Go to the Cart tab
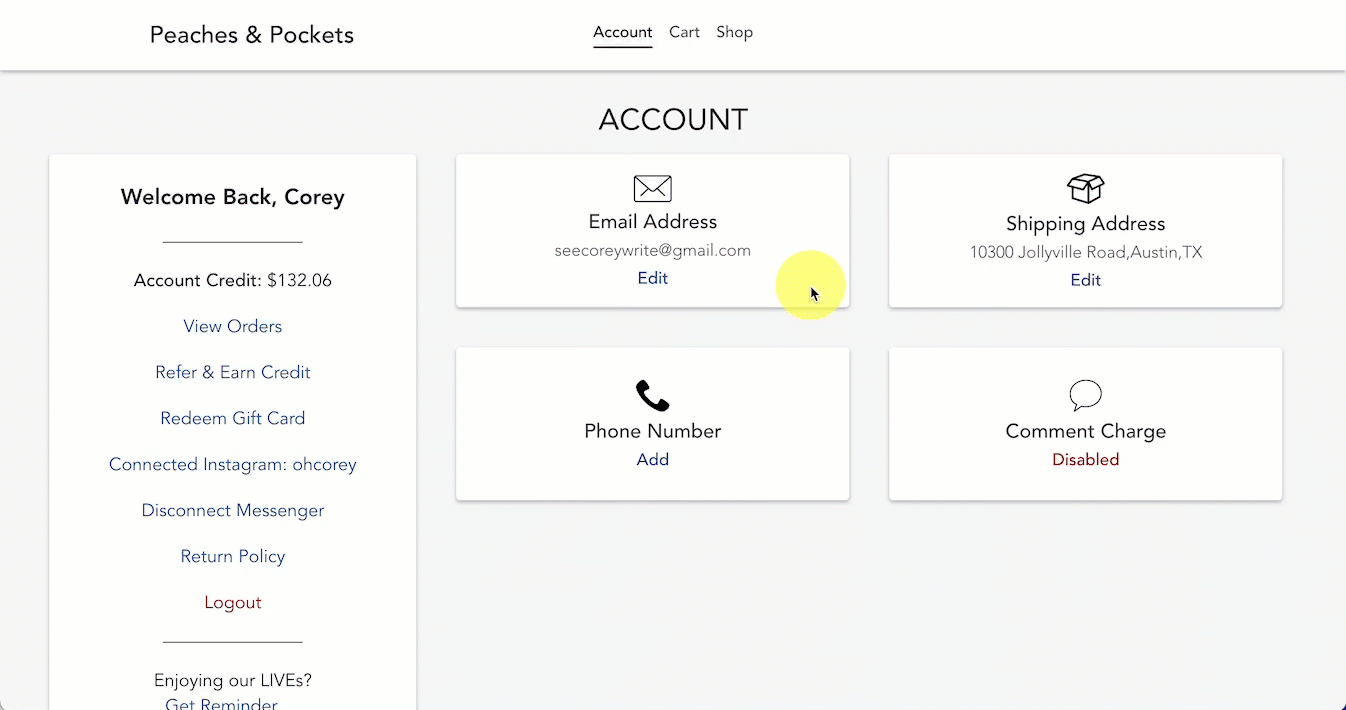The height and width of the screenshot is (710, 1346). pyautogui.click(x=684, y=32)
